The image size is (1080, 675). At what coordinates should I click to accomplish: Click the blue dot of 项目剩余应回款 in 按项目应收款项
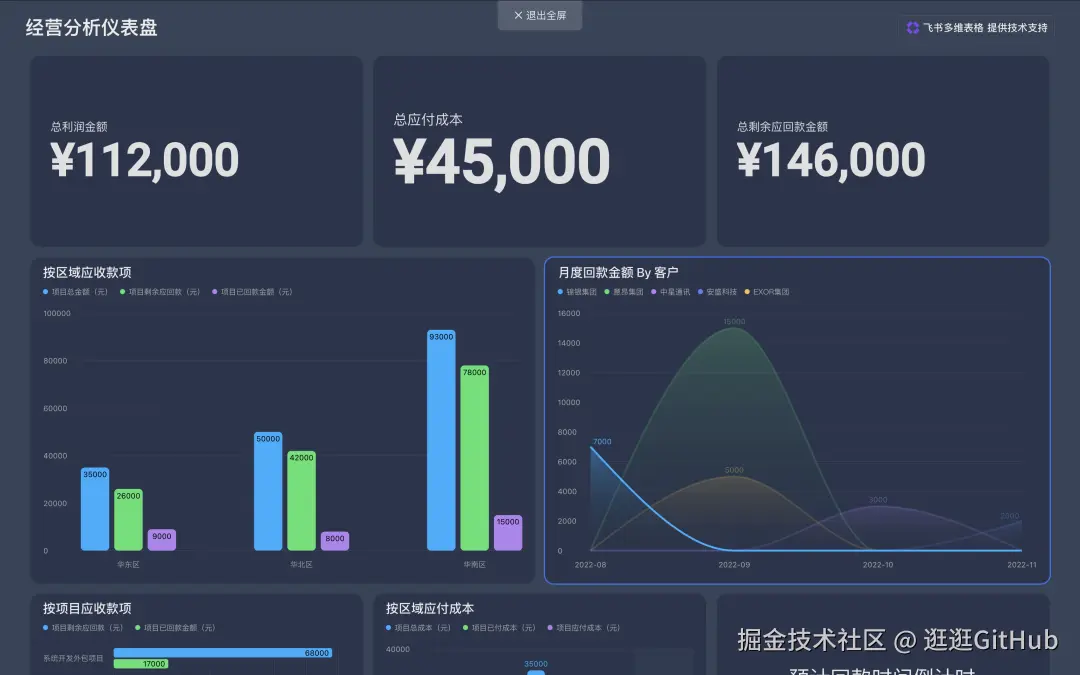coord(44,627)
